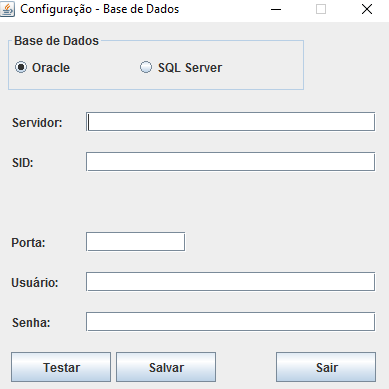Test the connection with Testar button
Screen dimensions: 389x389
61,367
